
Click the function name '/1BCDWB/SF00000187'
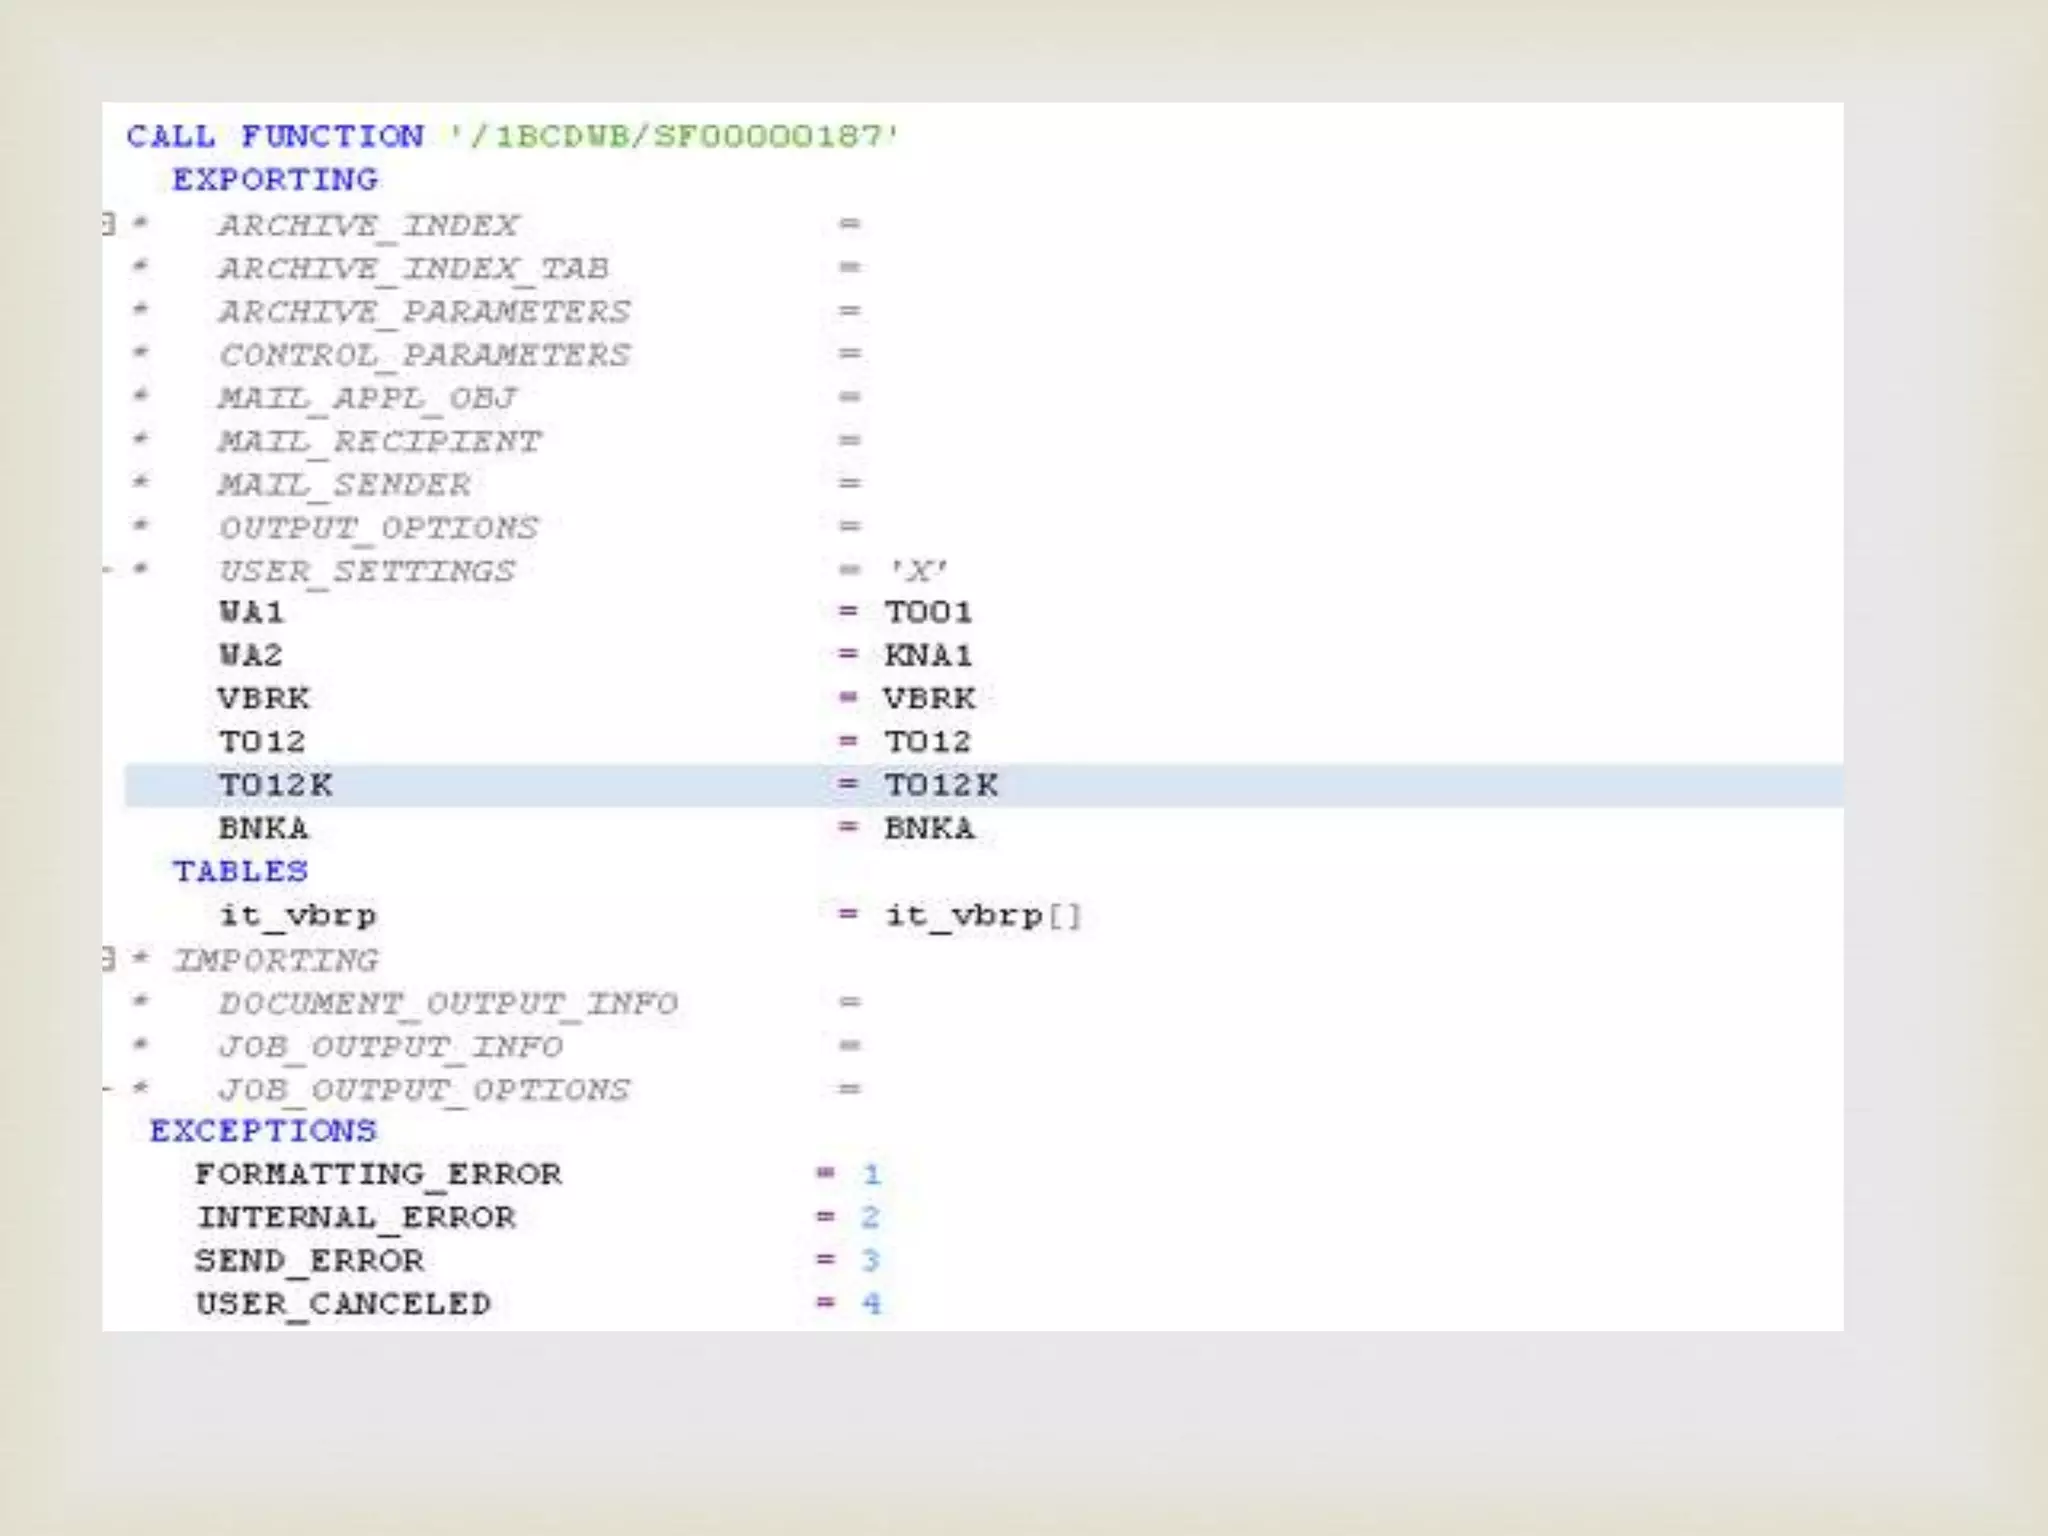pos(675,136)
